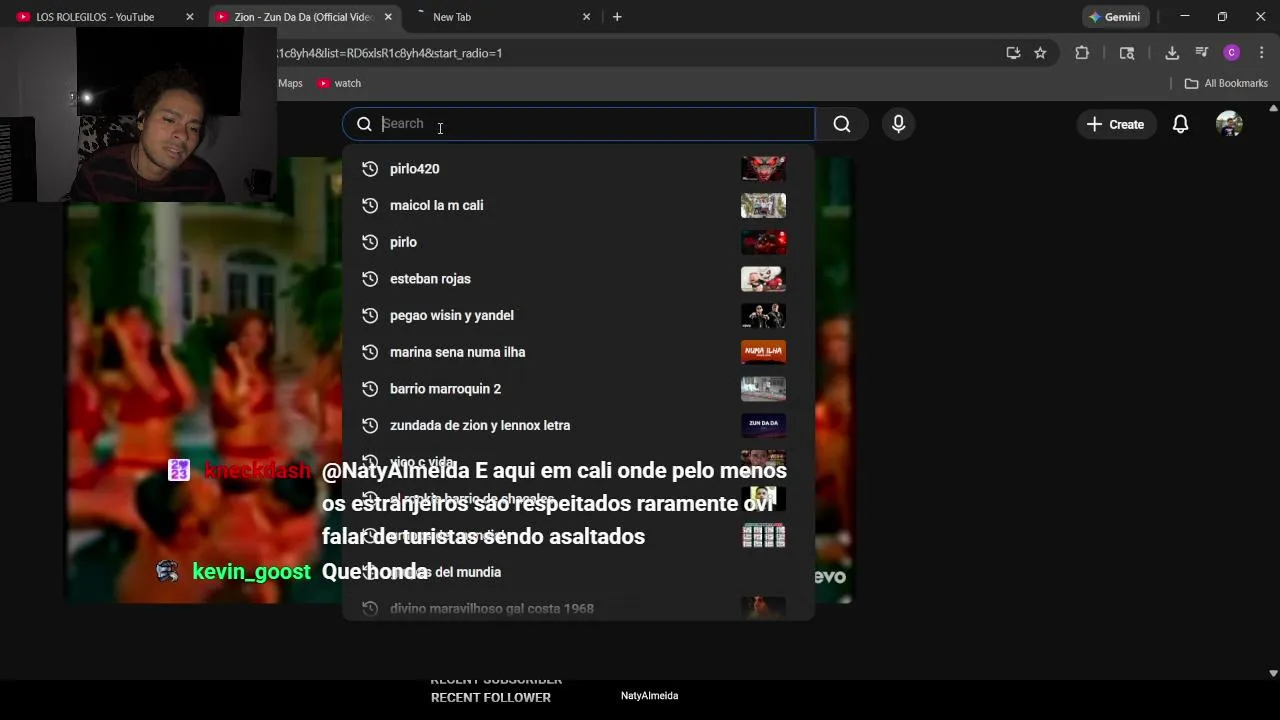The height and width of the screenshot is (720, 1280).
Task: Select 'marina sena numa ilha' suggestion
Action: 578,352
